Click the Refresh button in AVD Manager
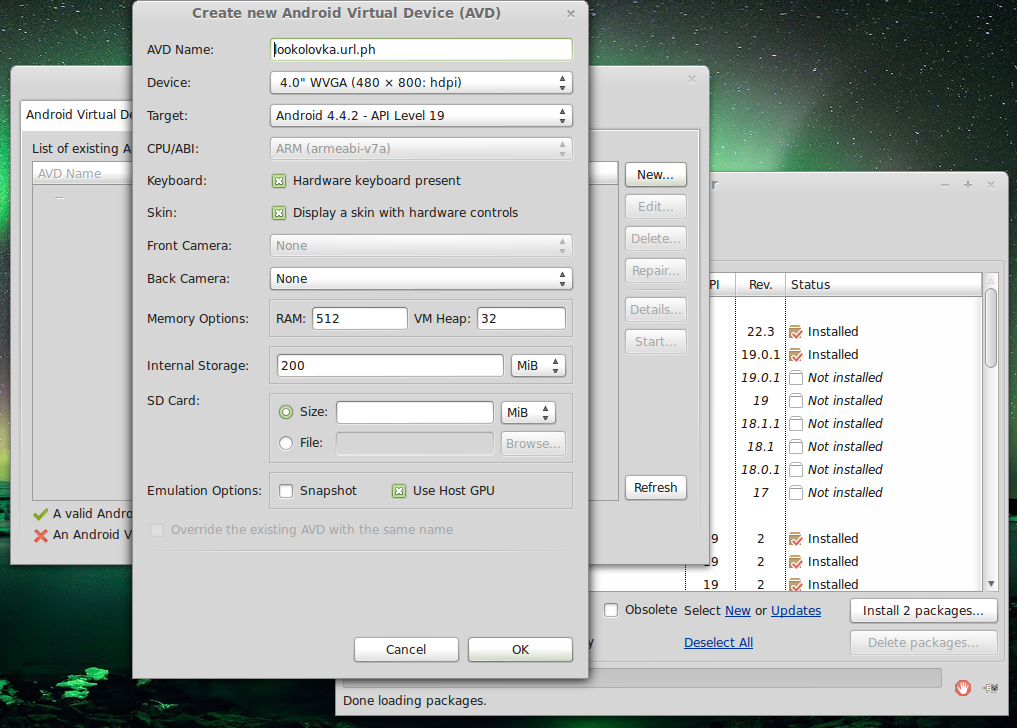1017x728 pixels. pos(655,488)
